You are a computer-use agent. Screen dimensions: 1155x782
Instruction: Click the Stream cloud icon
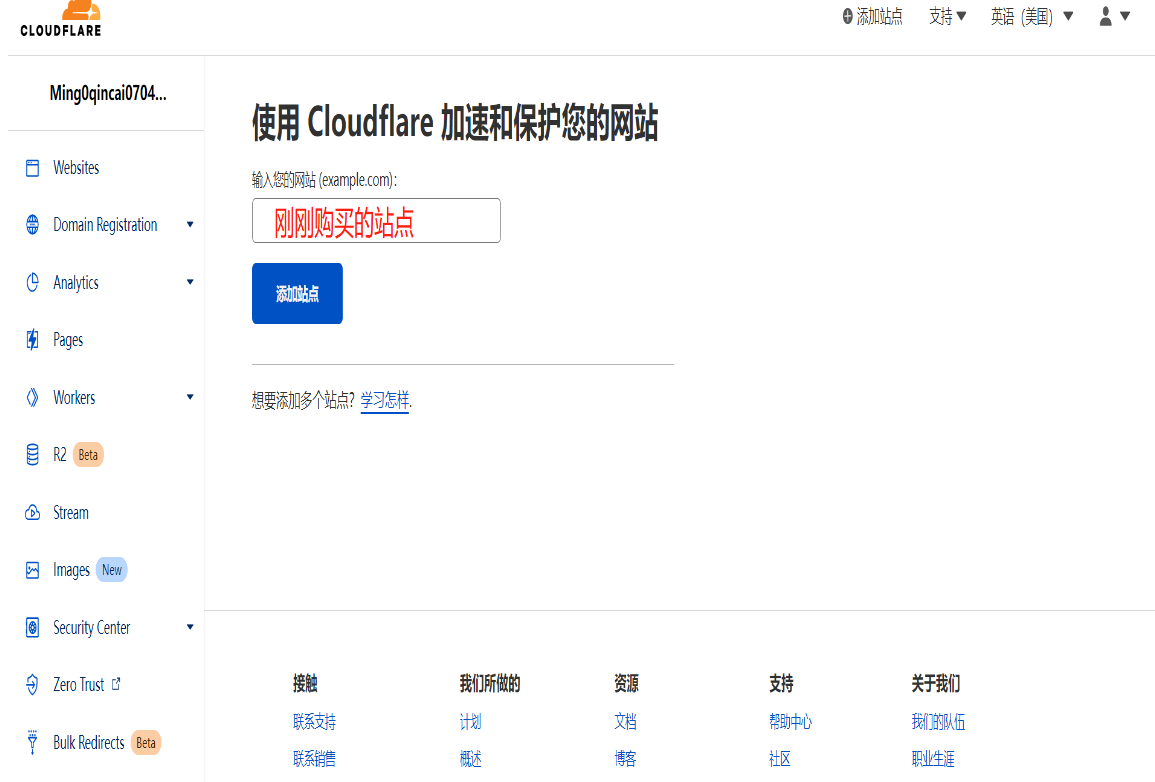point(32,512)
